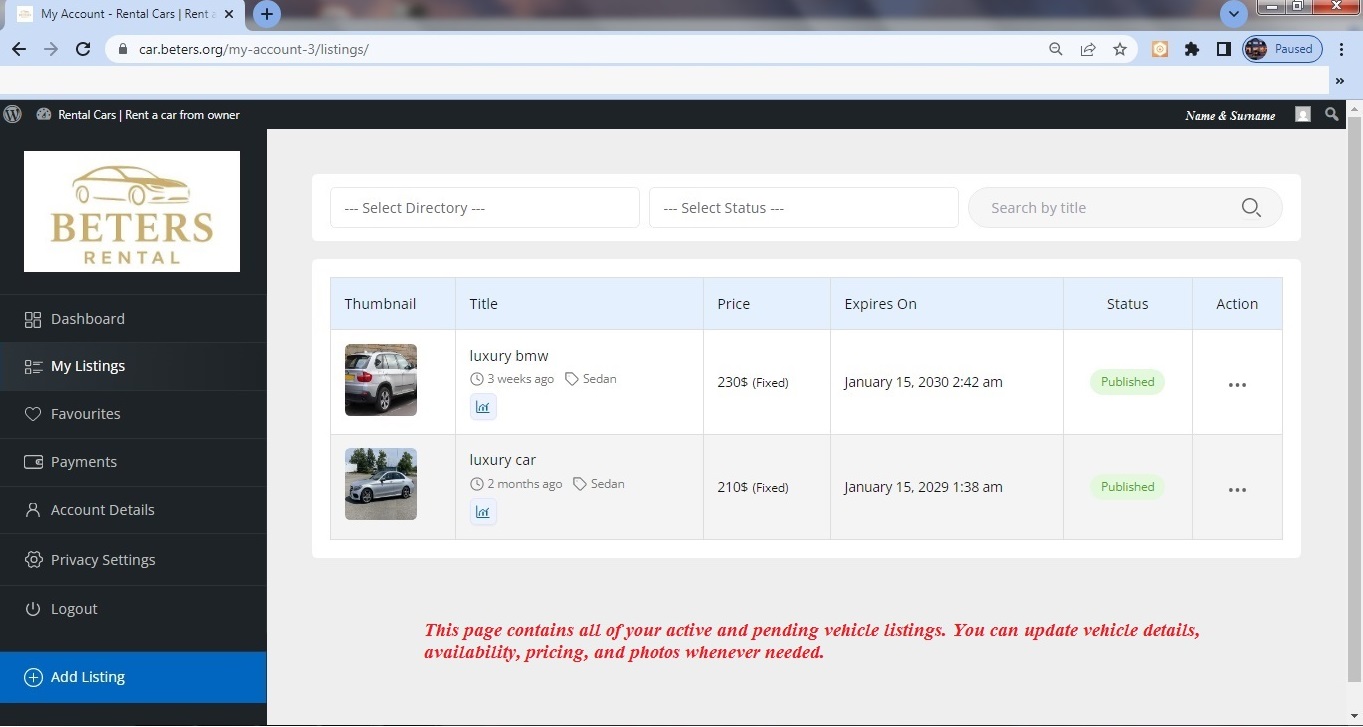Click the browser address bar URL
The image size is (1363, 727).
[254, 49]
